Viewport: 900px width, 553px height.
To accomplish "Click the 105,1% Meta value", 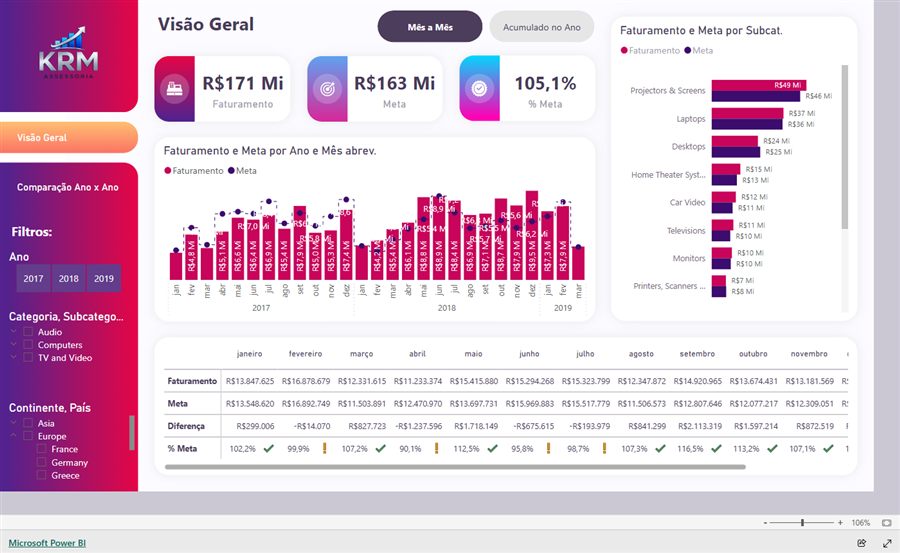I will 545,83.
